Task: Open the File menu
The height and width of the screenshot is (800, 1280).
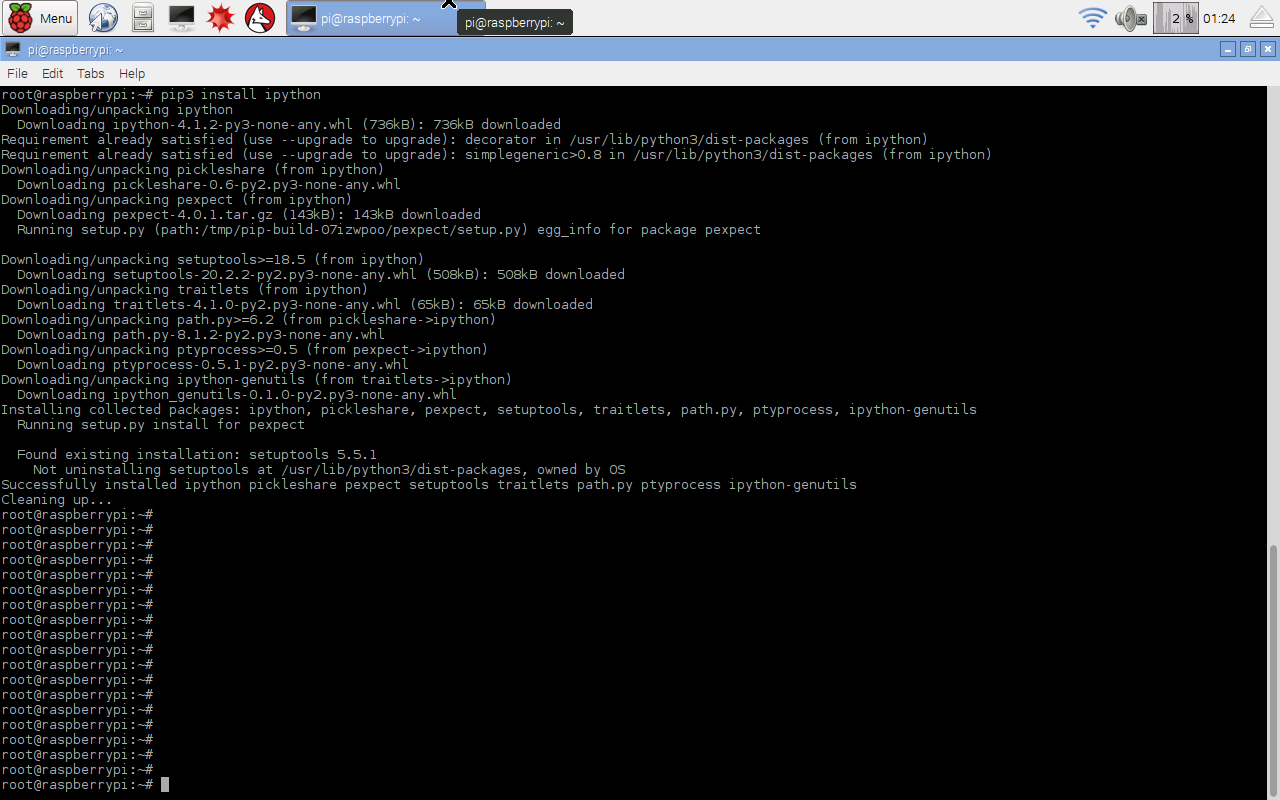Action: 17,73
